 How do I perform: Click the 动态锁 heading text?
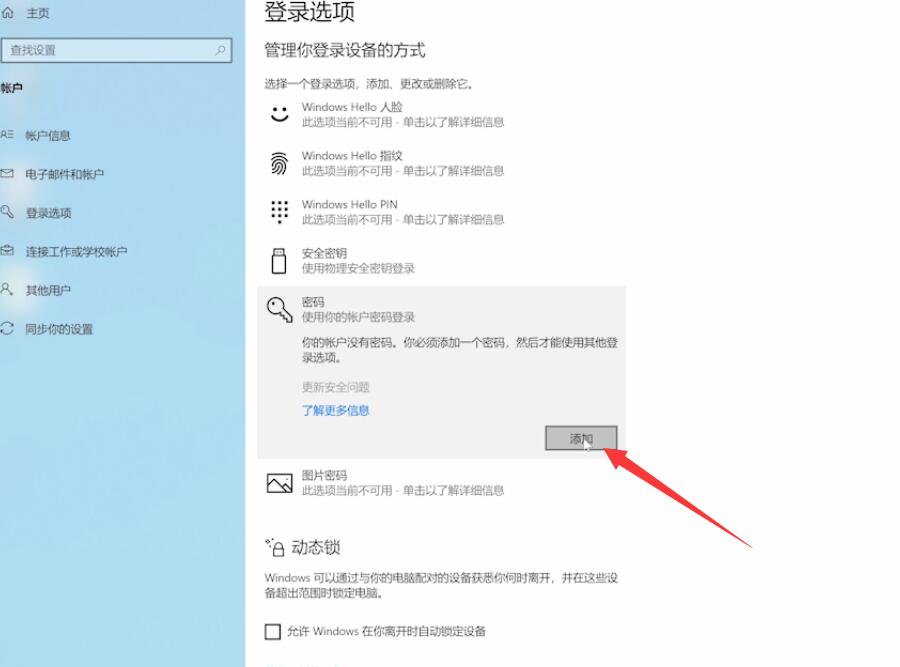coord(316,548)
